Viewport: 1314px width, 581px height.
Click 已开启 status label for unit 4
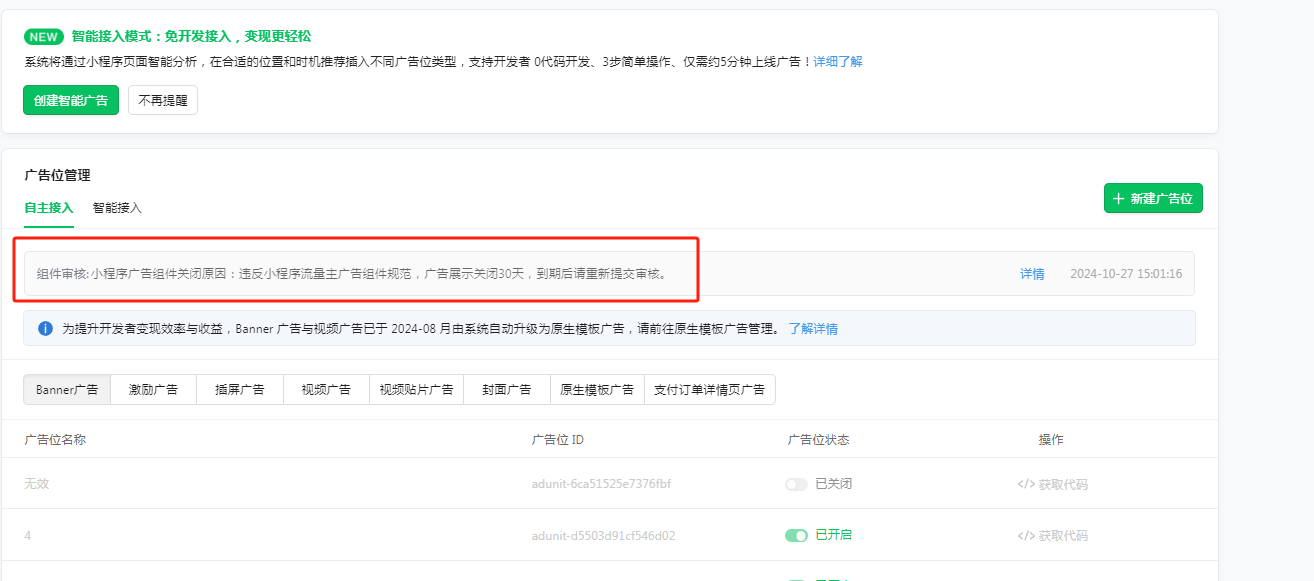(x=834, y=535)
